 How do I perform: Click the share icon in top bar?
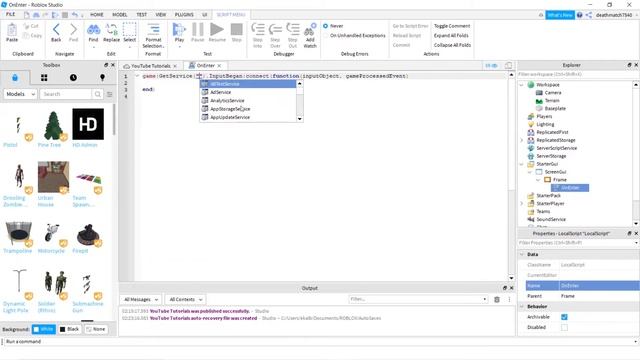[589, 15]
